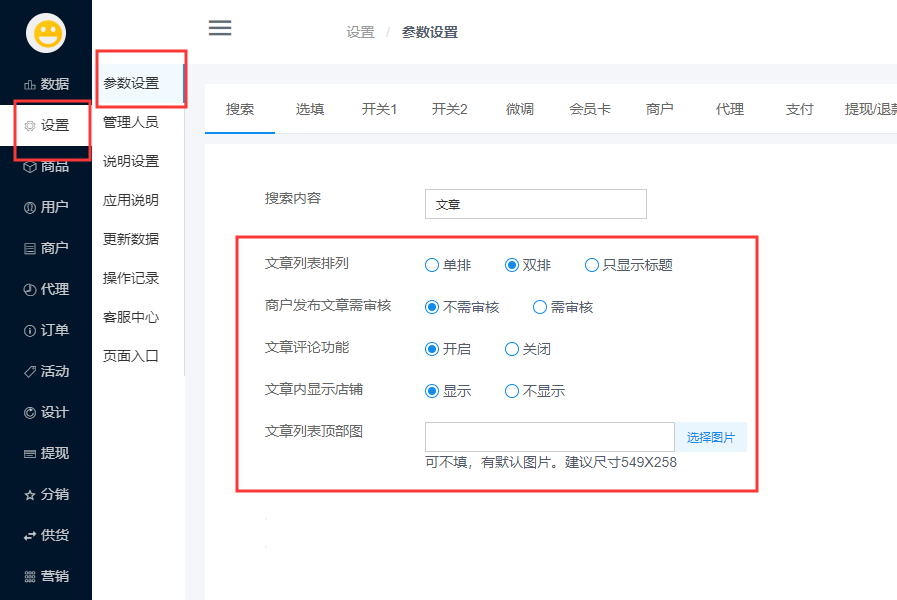Open the 开关1 tab
The image size is (897, 600).
(379, 109)
